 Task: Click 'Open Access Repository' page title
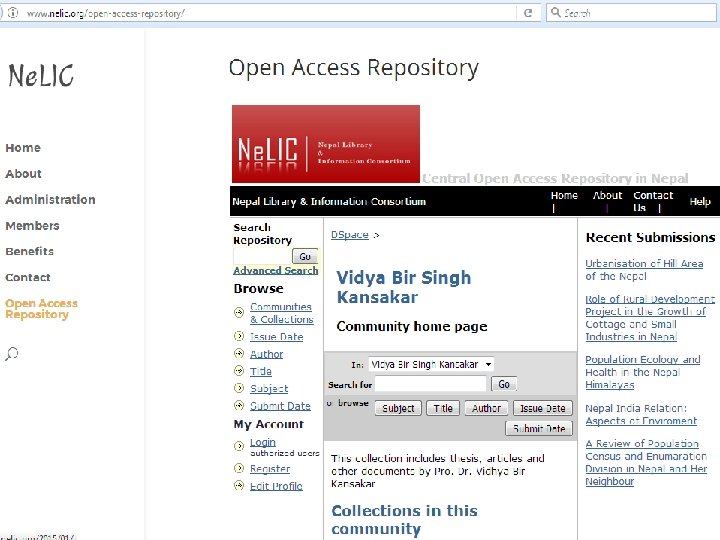click(354, 68)
